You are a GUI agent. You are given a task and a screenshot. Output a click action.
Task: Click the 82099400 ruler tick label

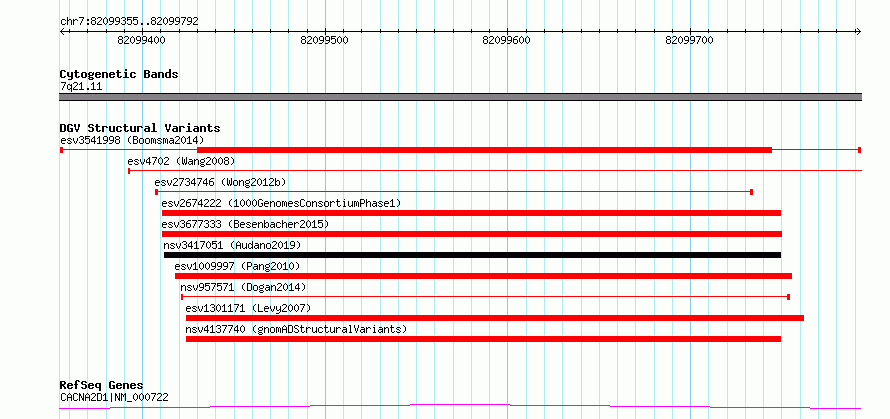141,40
